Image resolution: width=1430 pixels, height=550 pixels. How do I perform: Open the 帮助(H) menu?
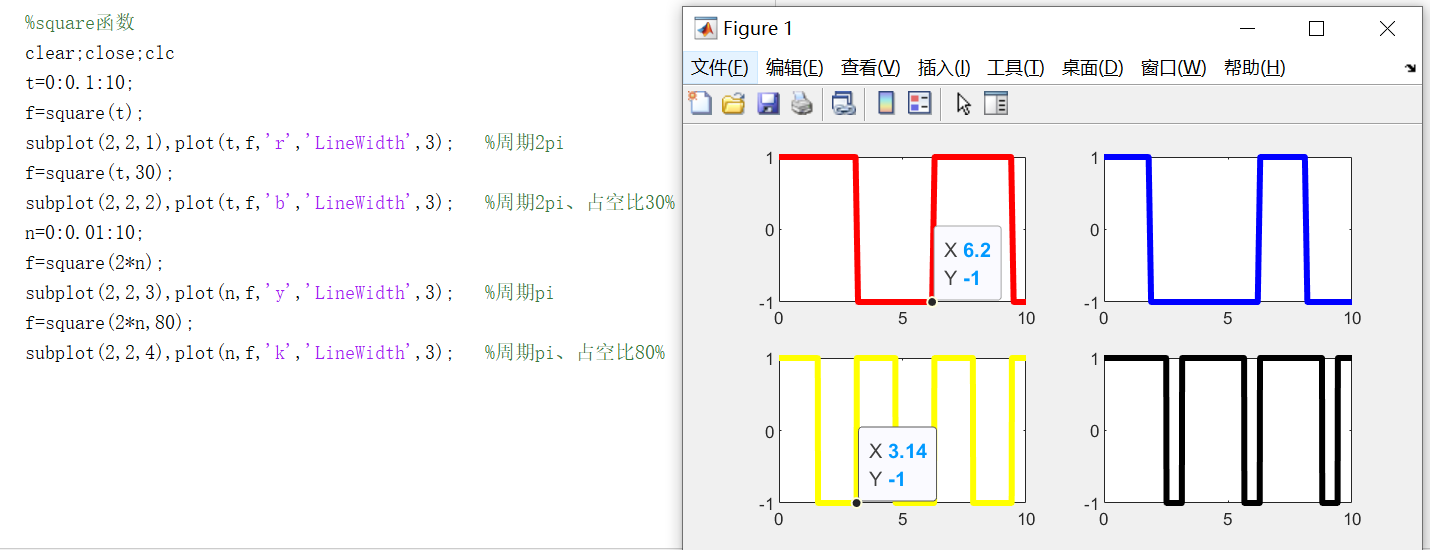(1254, 68)
